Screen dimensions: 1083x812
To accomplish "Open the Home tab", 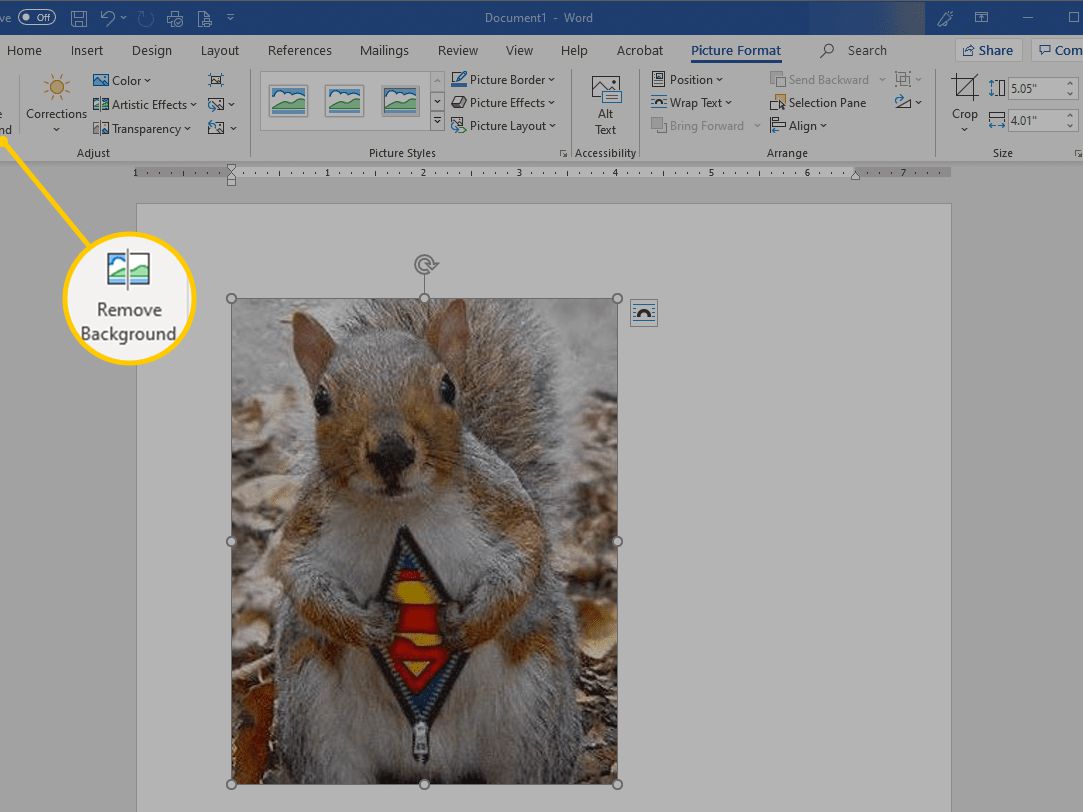I will point(24,50).
